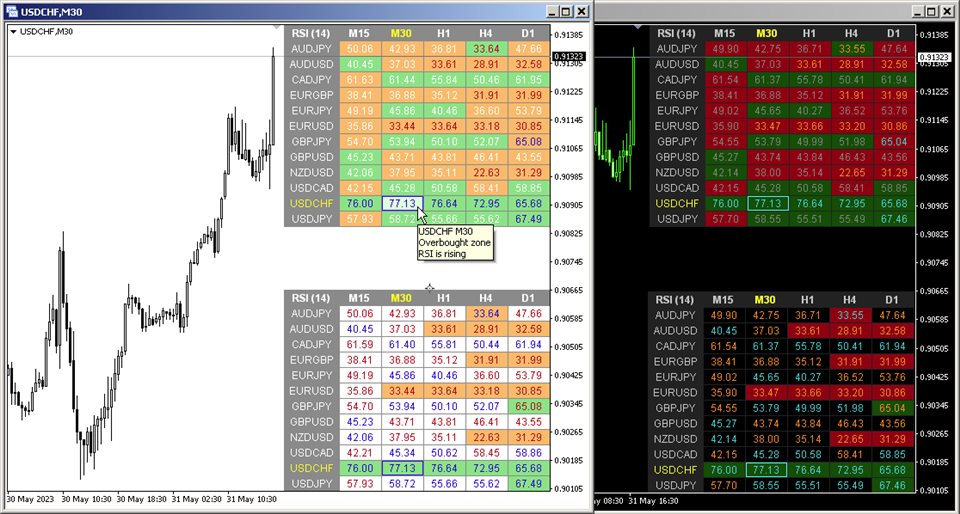Click the cyan-bordered 77.13 cell in the lower dark table
This screenshot has height=514, width=960.
(x=767, y=470)
